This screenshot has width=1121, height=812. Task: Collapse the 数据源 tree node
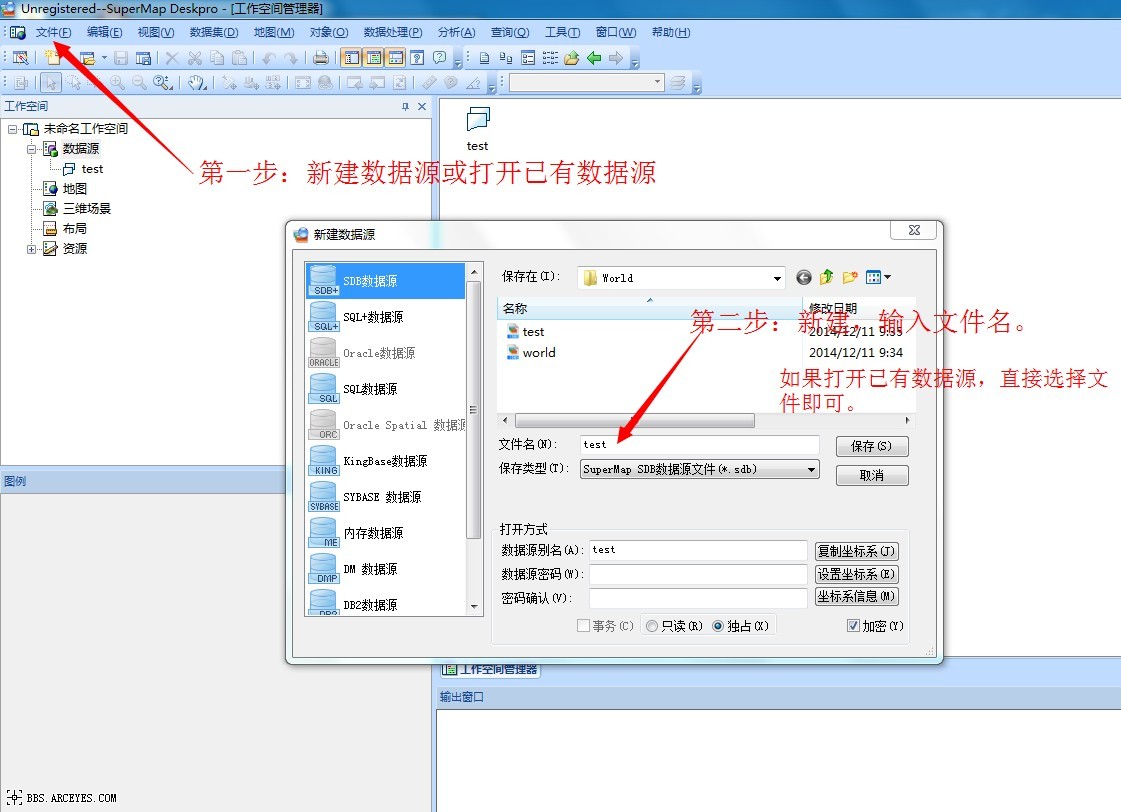tap(31, 149)
